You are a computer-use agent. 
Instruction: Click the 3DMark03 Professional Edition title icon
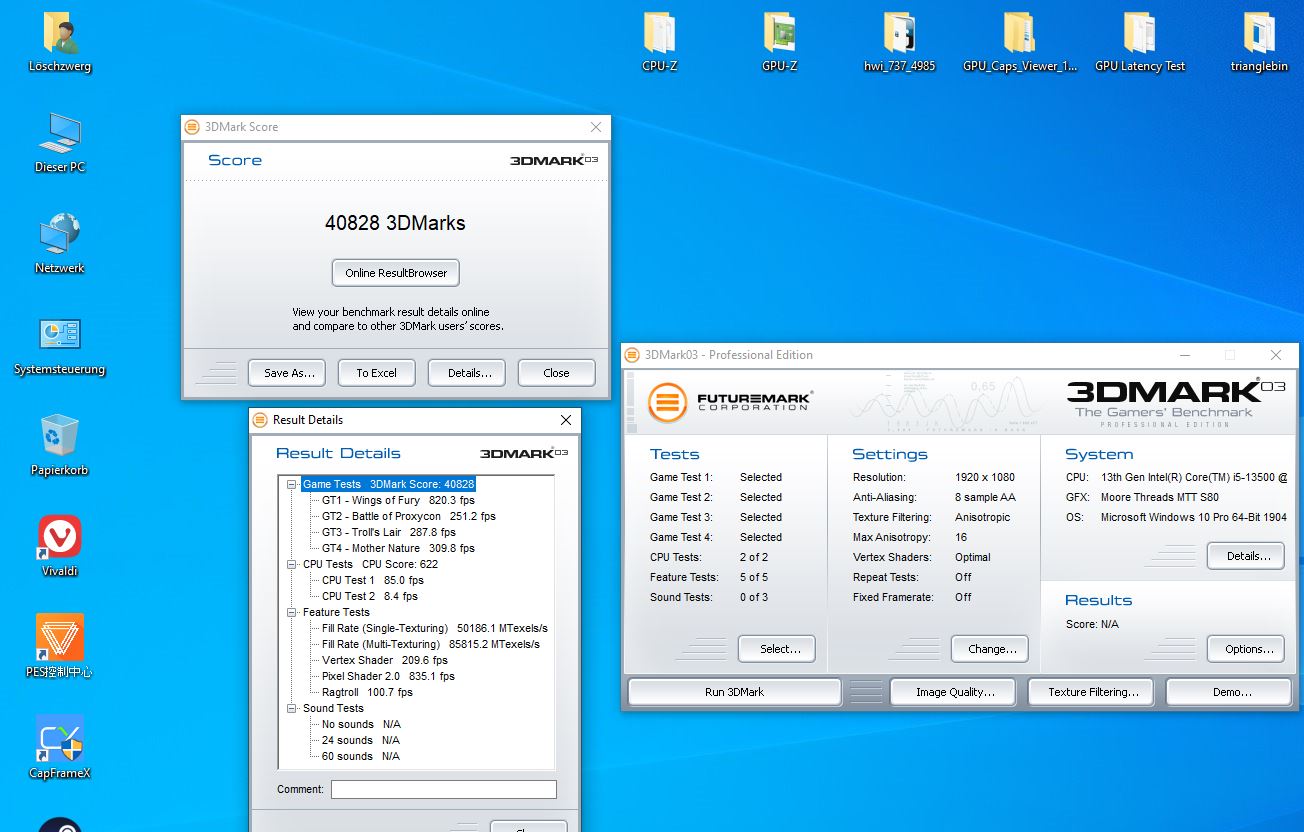tap(633, 354)
